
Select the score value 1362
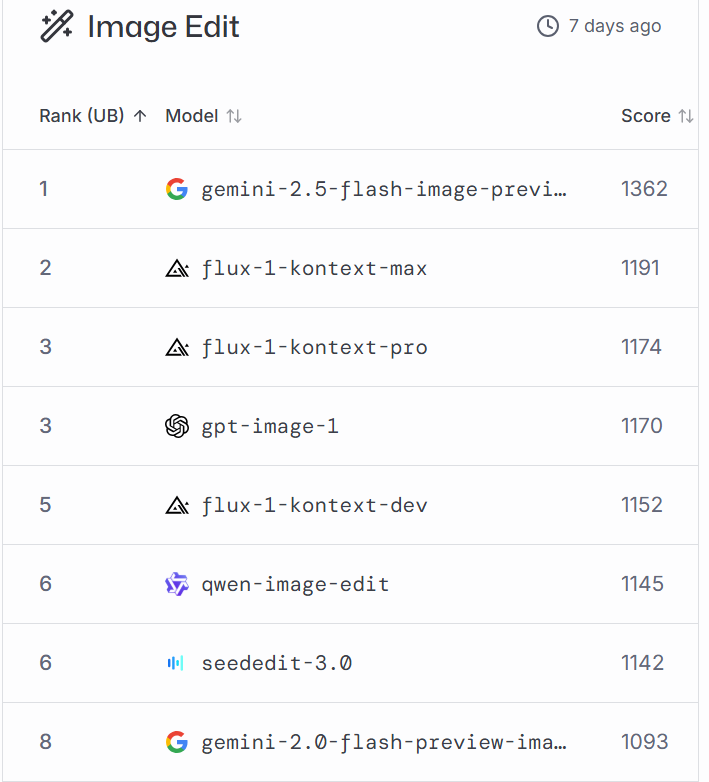point(644,189)
